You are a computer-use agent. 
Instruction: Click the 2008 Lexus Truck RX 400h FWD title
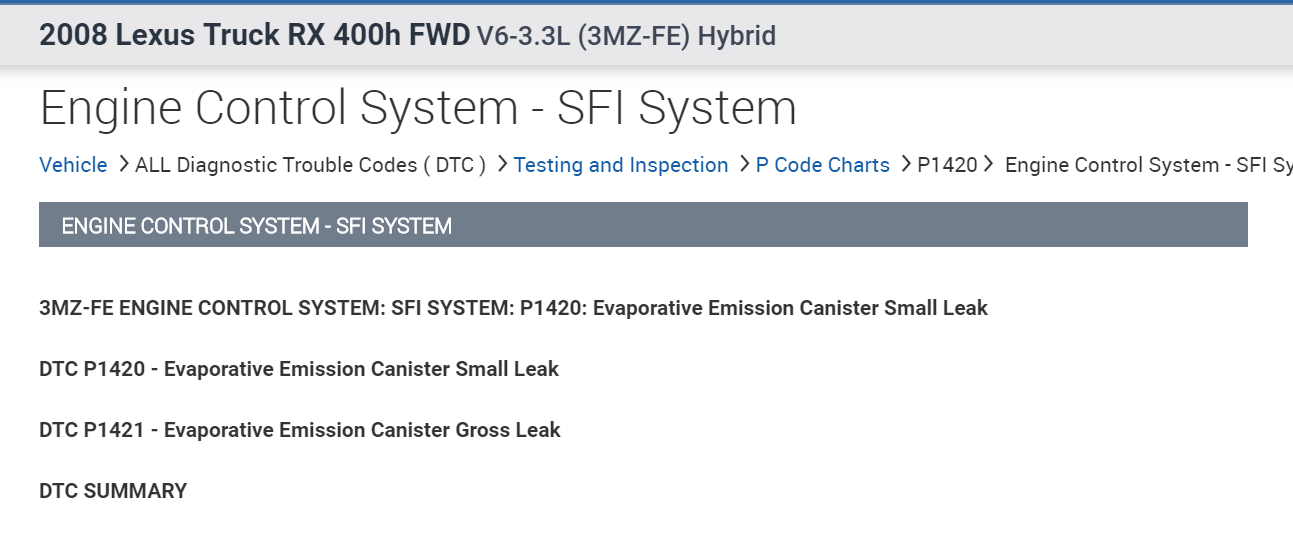[254, 36]
